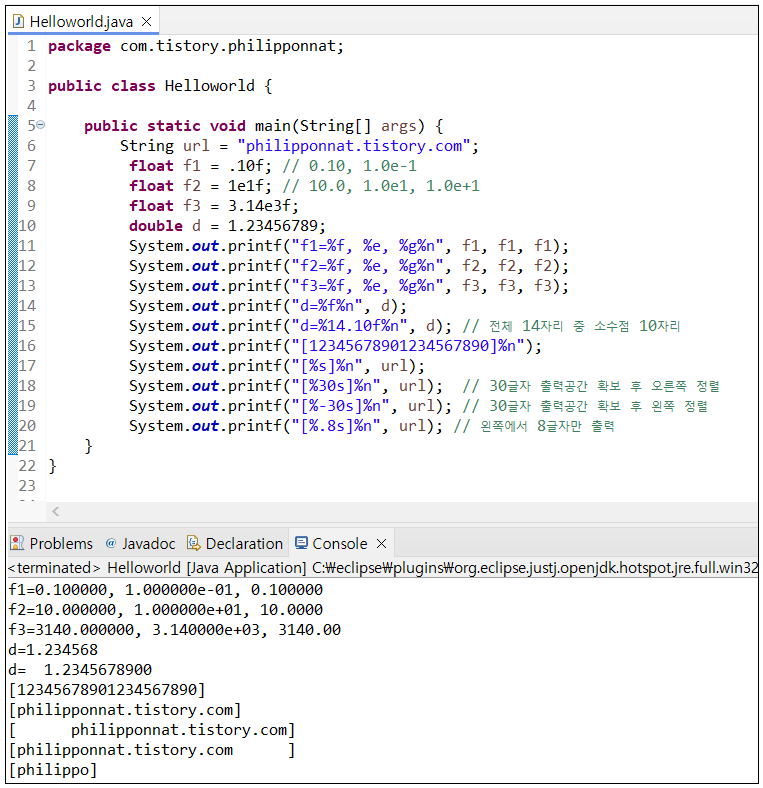This screenshot has width=763, height=788.
Task: Click the package keyword on line 1
Action: coord(79,47)
